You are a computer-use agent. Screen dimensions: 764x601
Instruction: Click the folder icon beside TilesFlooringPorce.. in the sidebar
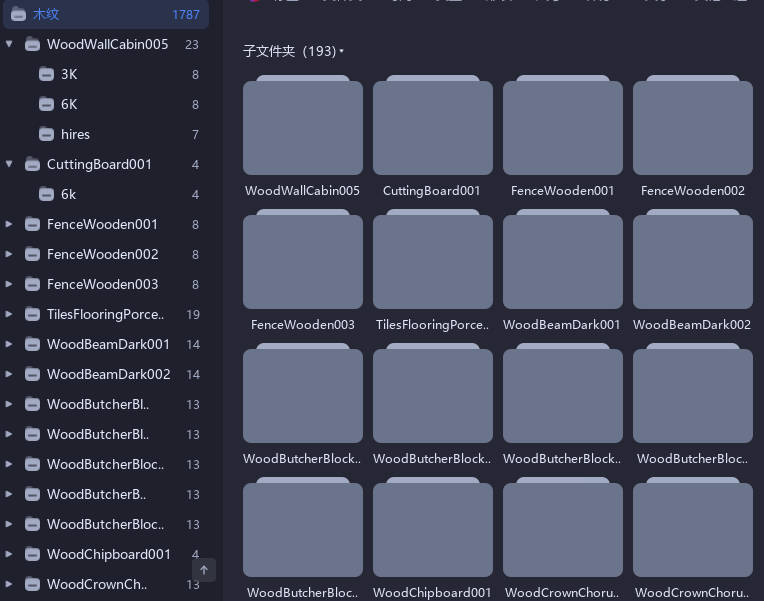click(32, 314)
